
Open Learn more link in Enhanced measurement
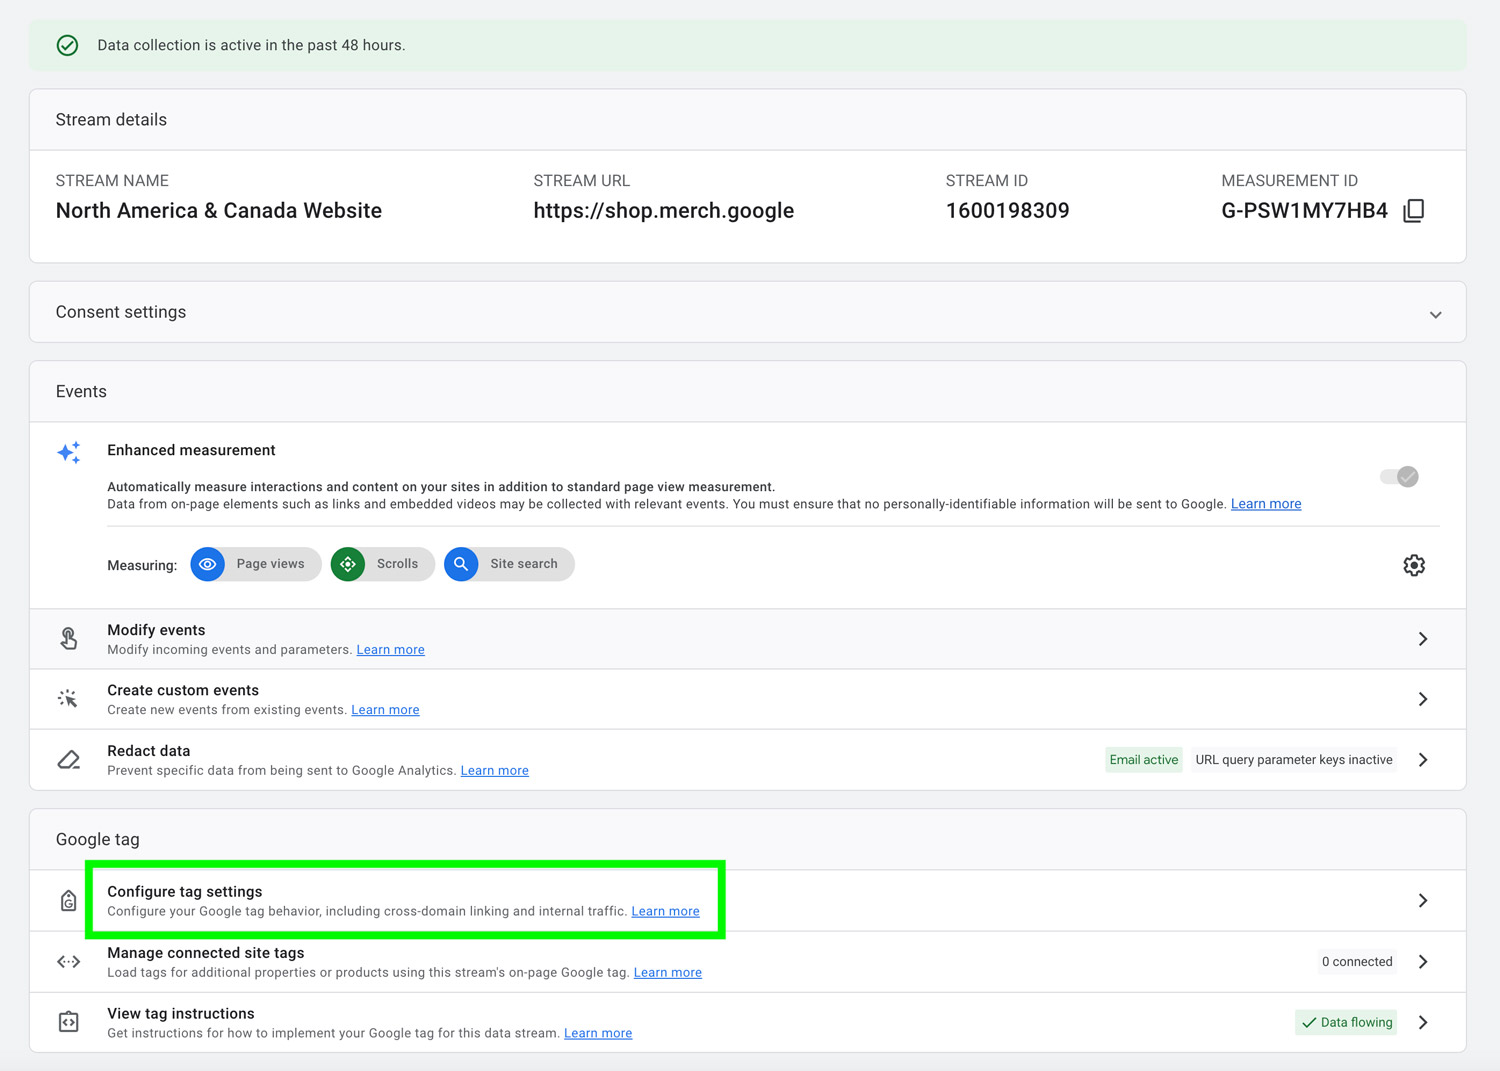[x=1265, y=504]
